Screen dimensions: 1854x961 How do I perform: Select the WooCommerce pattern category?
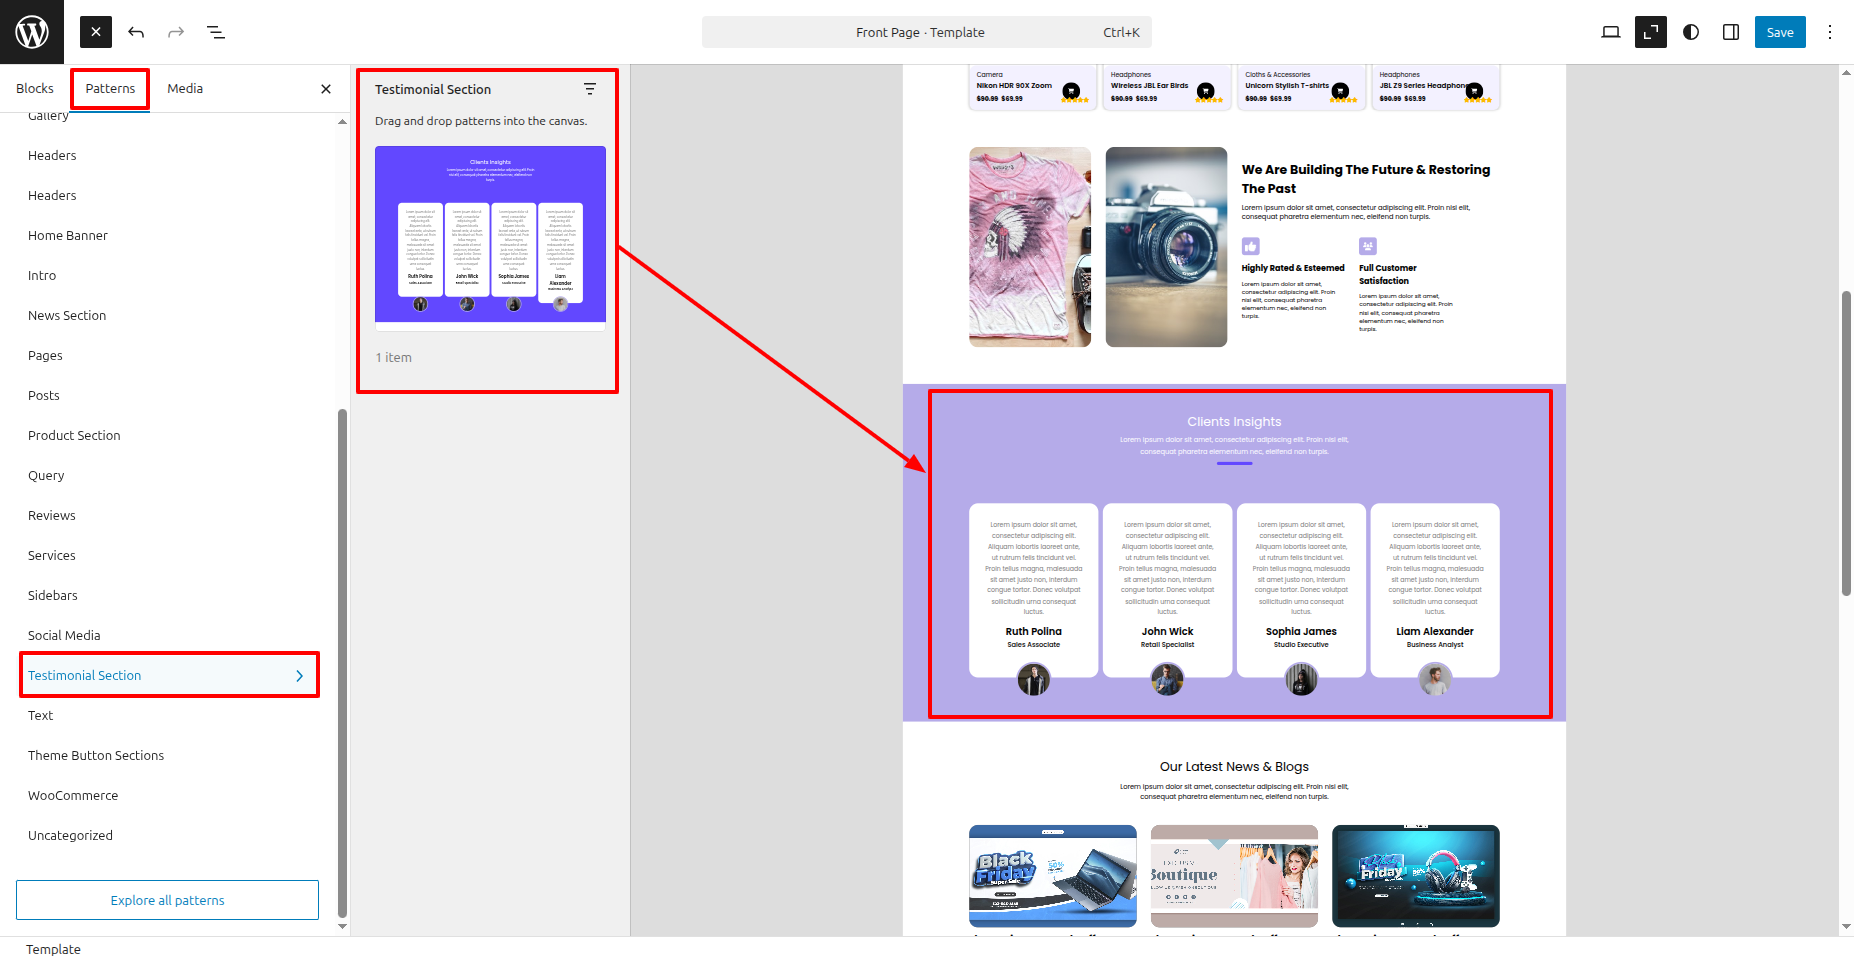tap(73, 796)
